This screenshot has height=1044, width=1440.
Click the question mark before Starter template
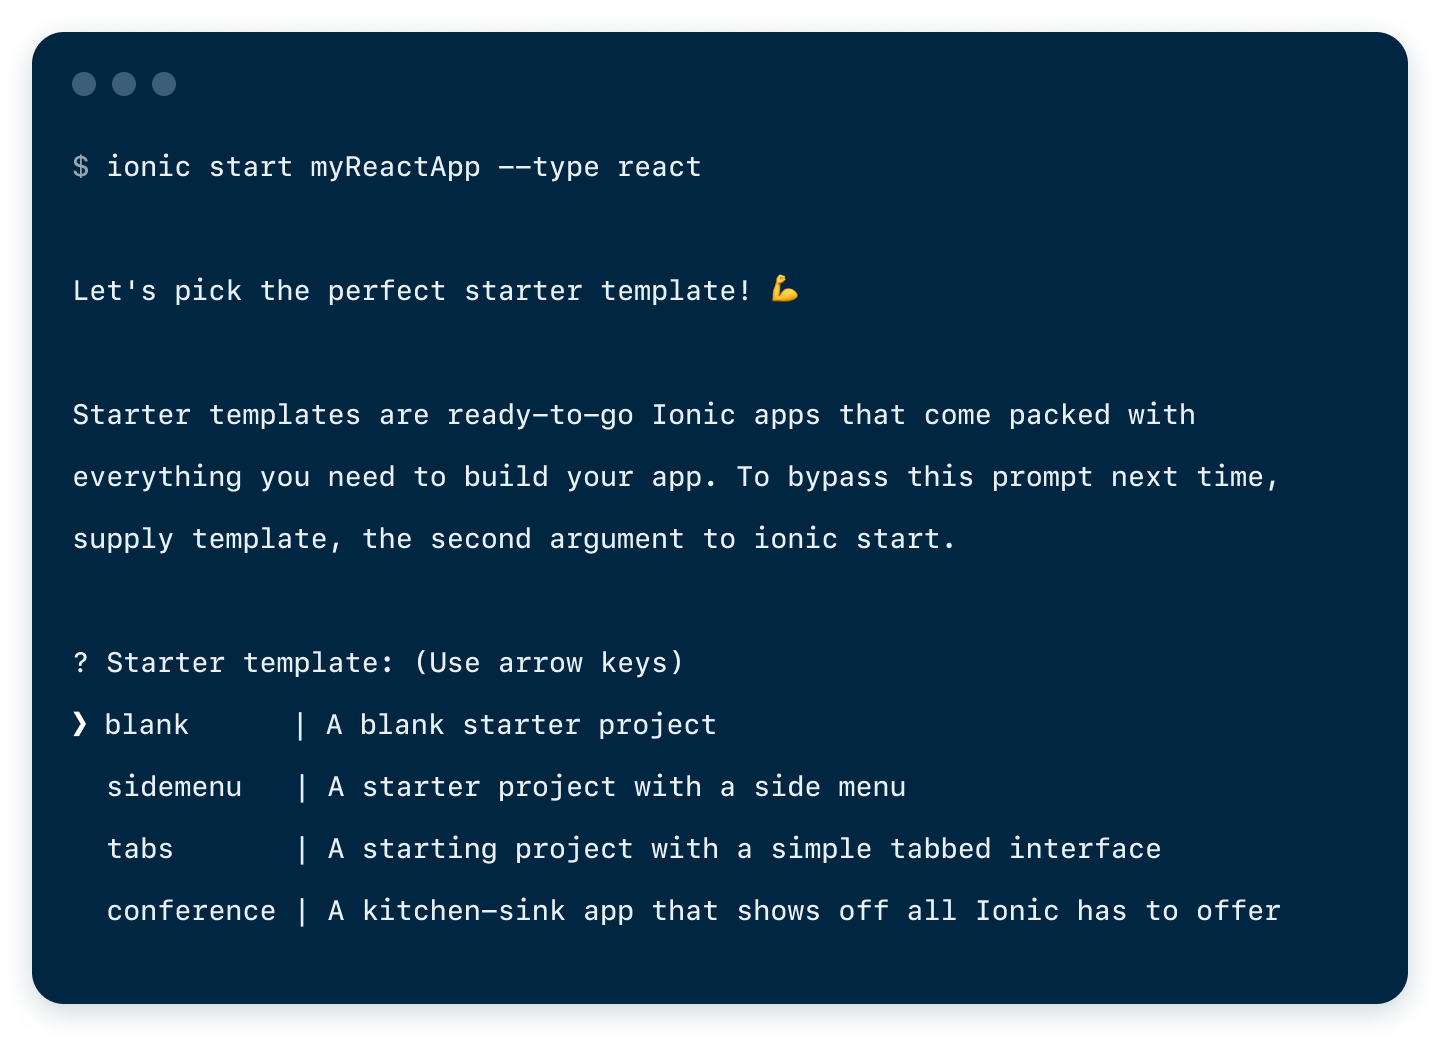[x=81, y=663]
